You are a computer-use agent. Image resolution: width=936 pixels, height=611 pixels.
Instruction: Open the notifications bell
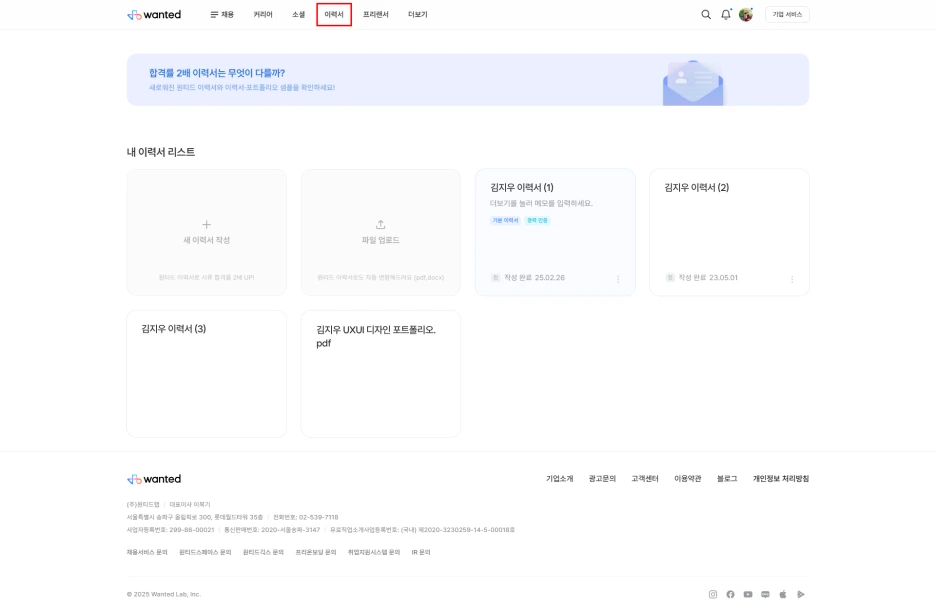[x=725, y=14]
